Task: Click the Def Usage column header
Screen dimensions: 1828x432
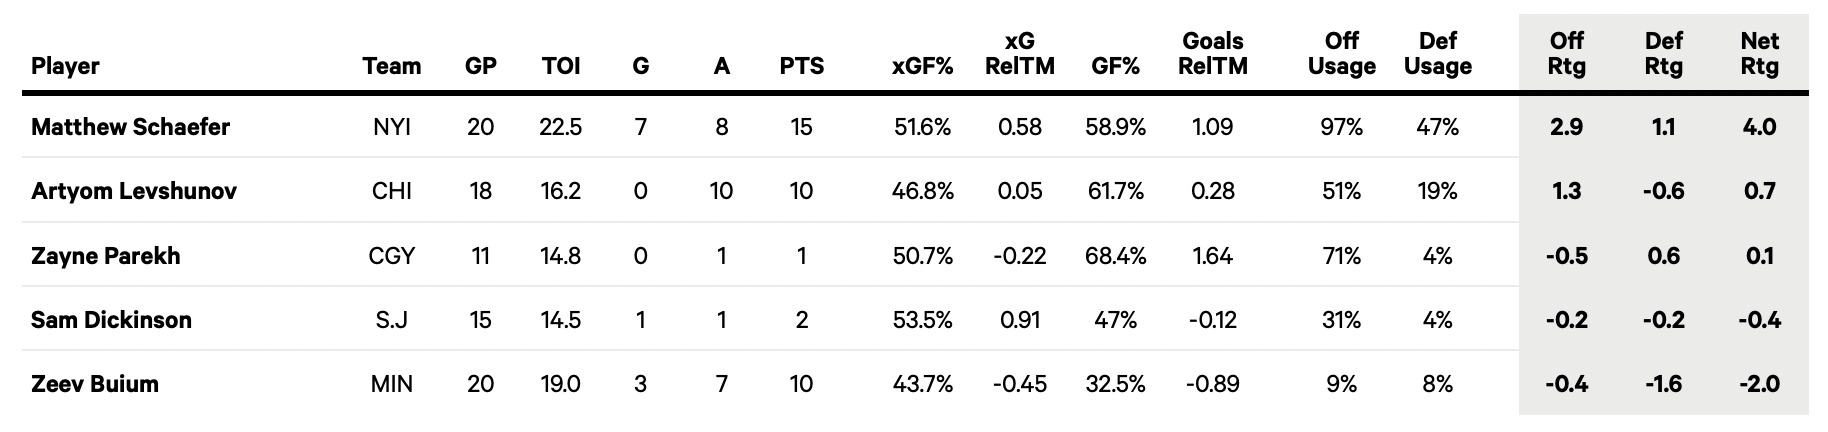Action: click(1437, 54)
